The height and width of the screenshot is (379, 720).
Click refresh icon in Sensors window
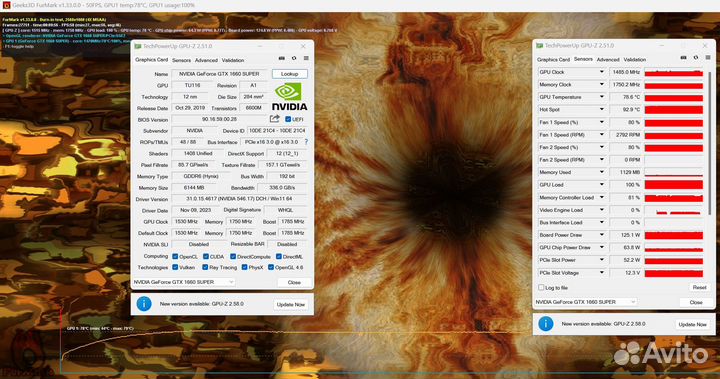[x=696, y=58]
